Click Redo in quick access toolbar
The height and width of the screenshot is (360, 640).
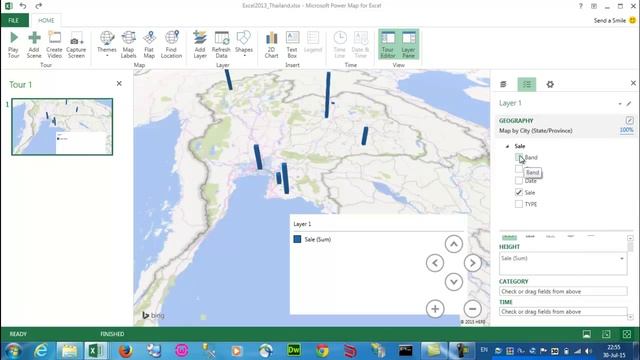coord(38,6)
